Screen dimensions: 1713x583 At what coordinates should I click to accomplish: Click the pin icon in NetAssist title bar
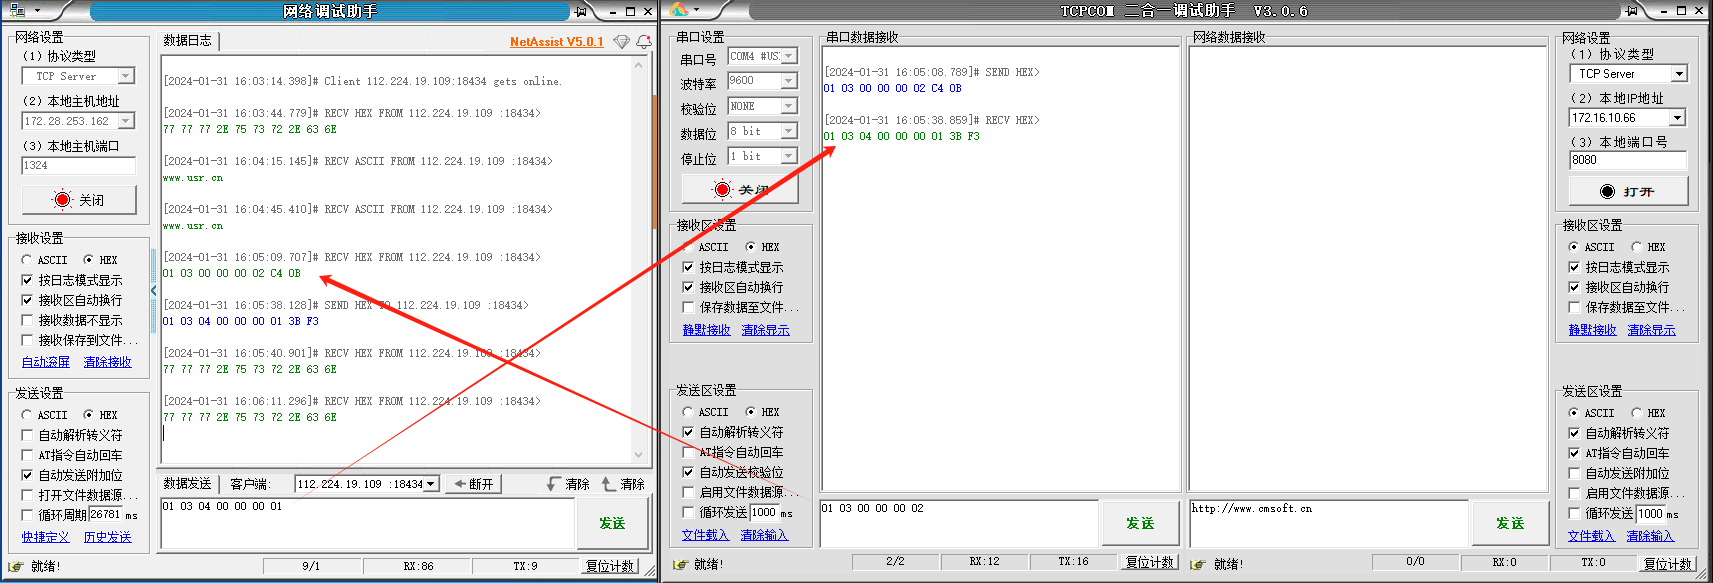tap(581, 11)
